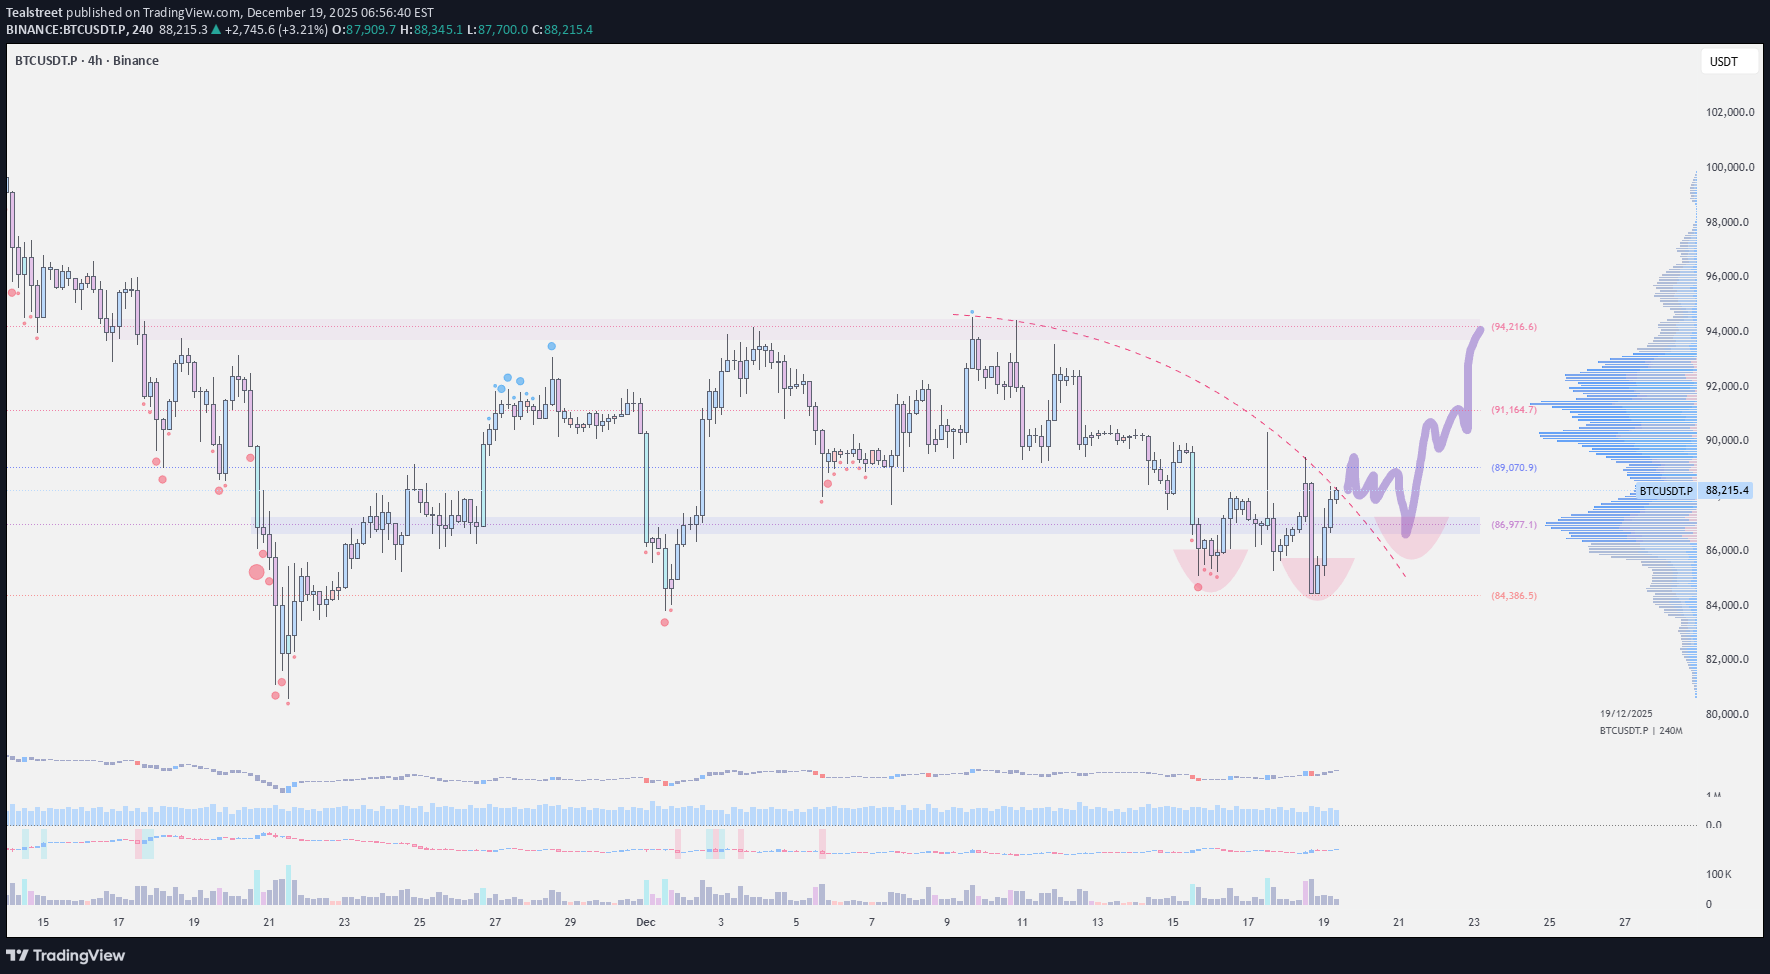
Task: Click the TradingView logo in bottom-left corner
Action: (67, 956)
